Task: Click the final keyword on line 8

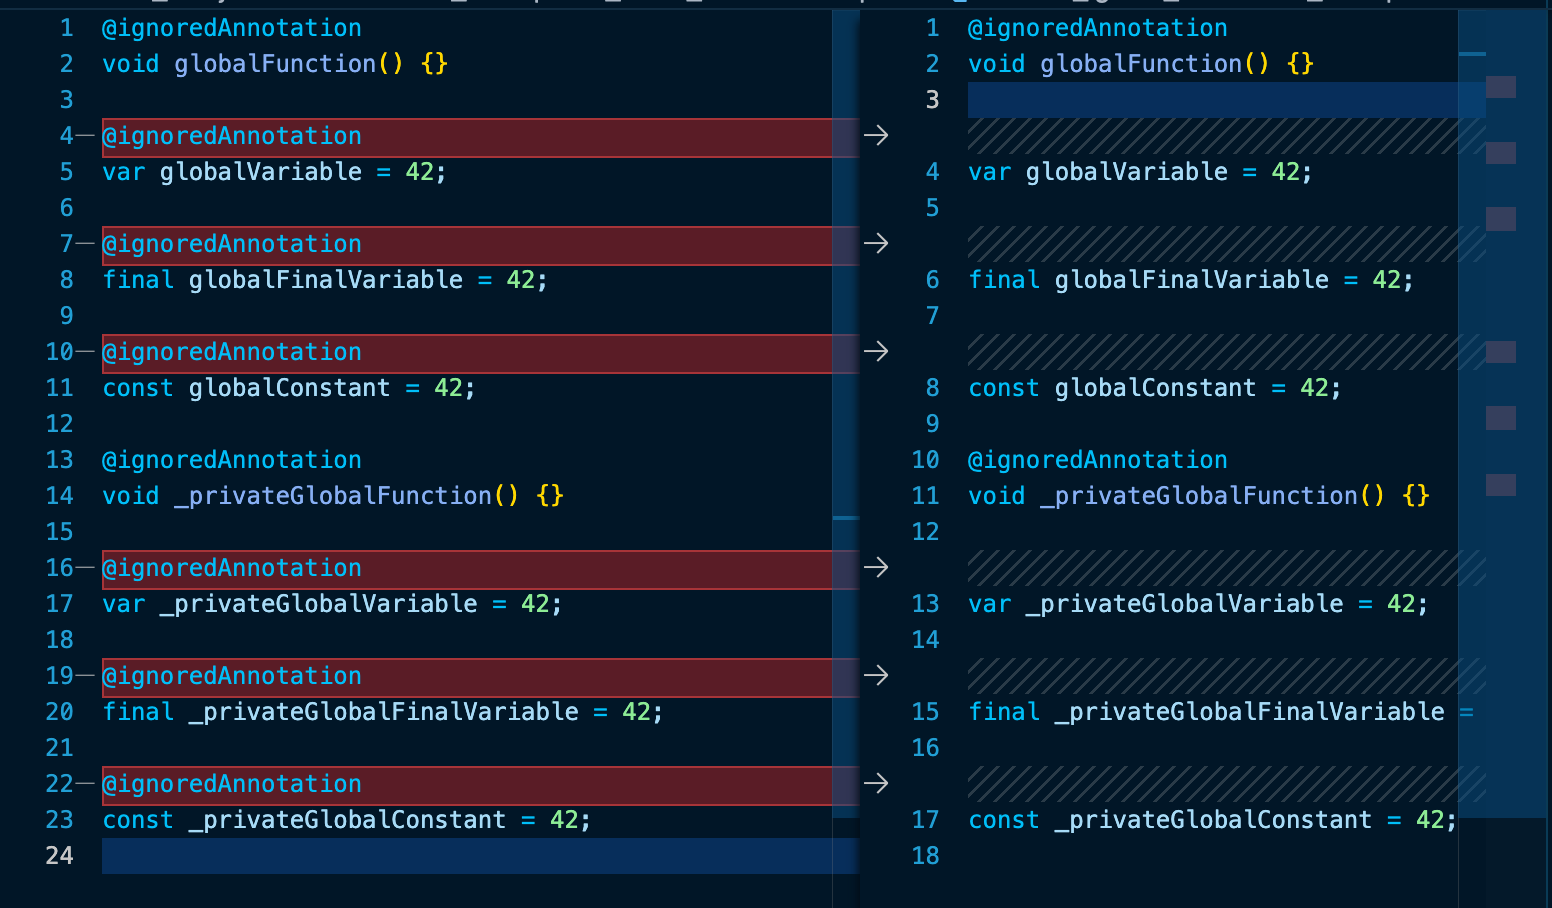Action: click(138, 279)
